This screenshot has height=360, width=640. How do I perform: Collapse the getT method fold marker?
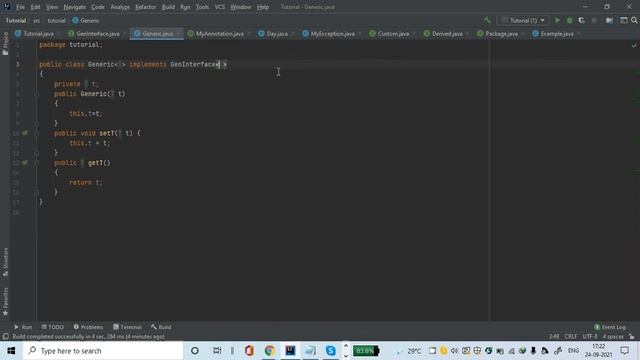pyautogui.click(x=37, y=163)
